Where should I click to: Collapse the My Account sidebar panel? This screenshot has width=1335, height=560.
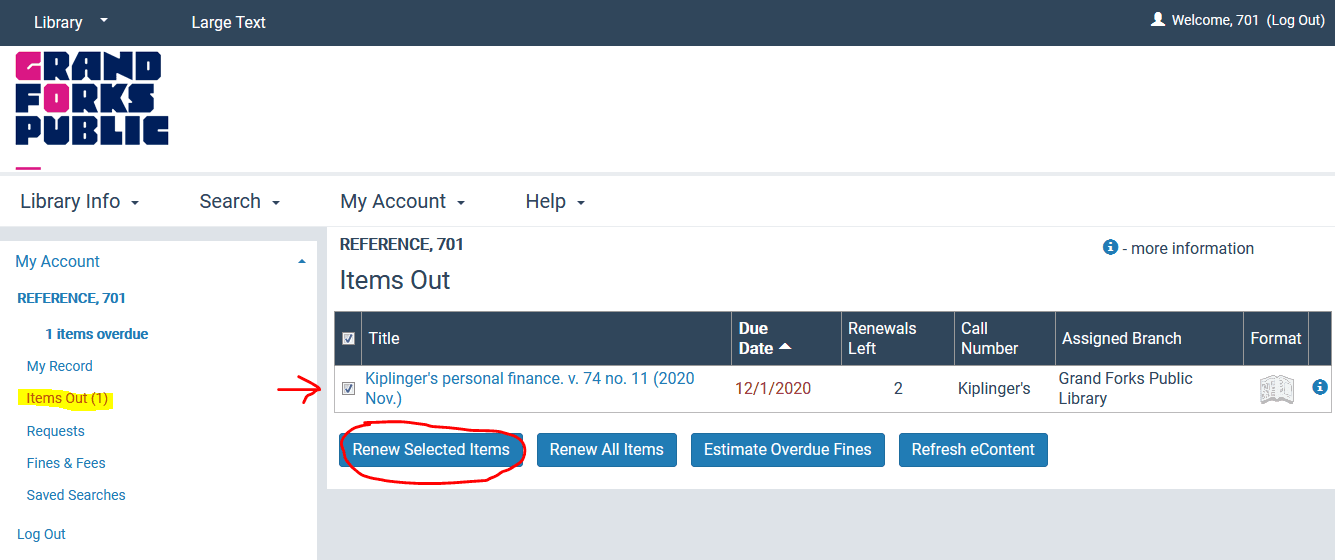pos(302,262)
